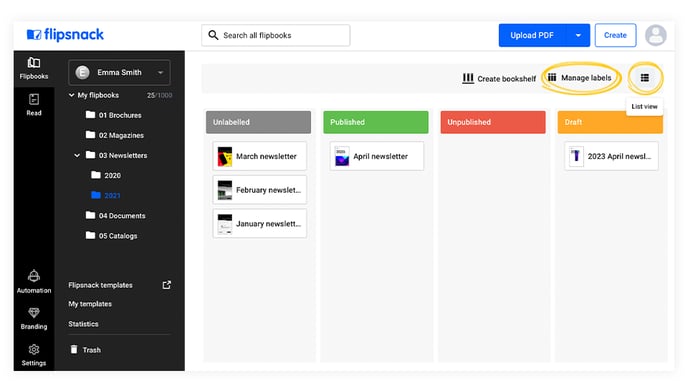This screenshot has height=391, width=688.
Task: Click the Trash bin icon
Action: click(x=74, y=349)
